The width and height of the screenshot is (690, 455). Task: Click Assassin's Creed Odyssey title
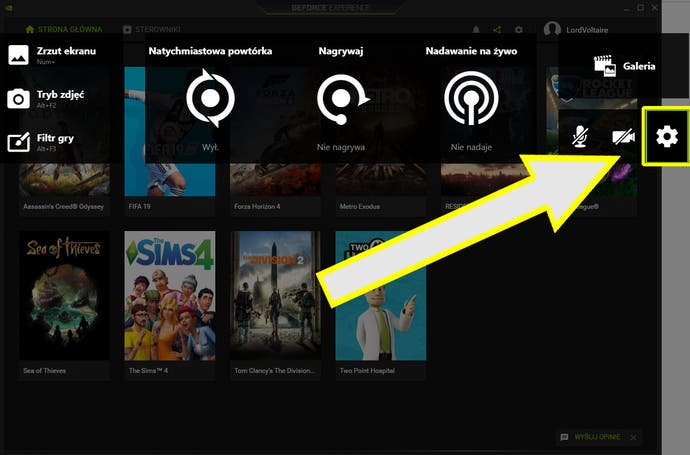(x=63, y=206)
